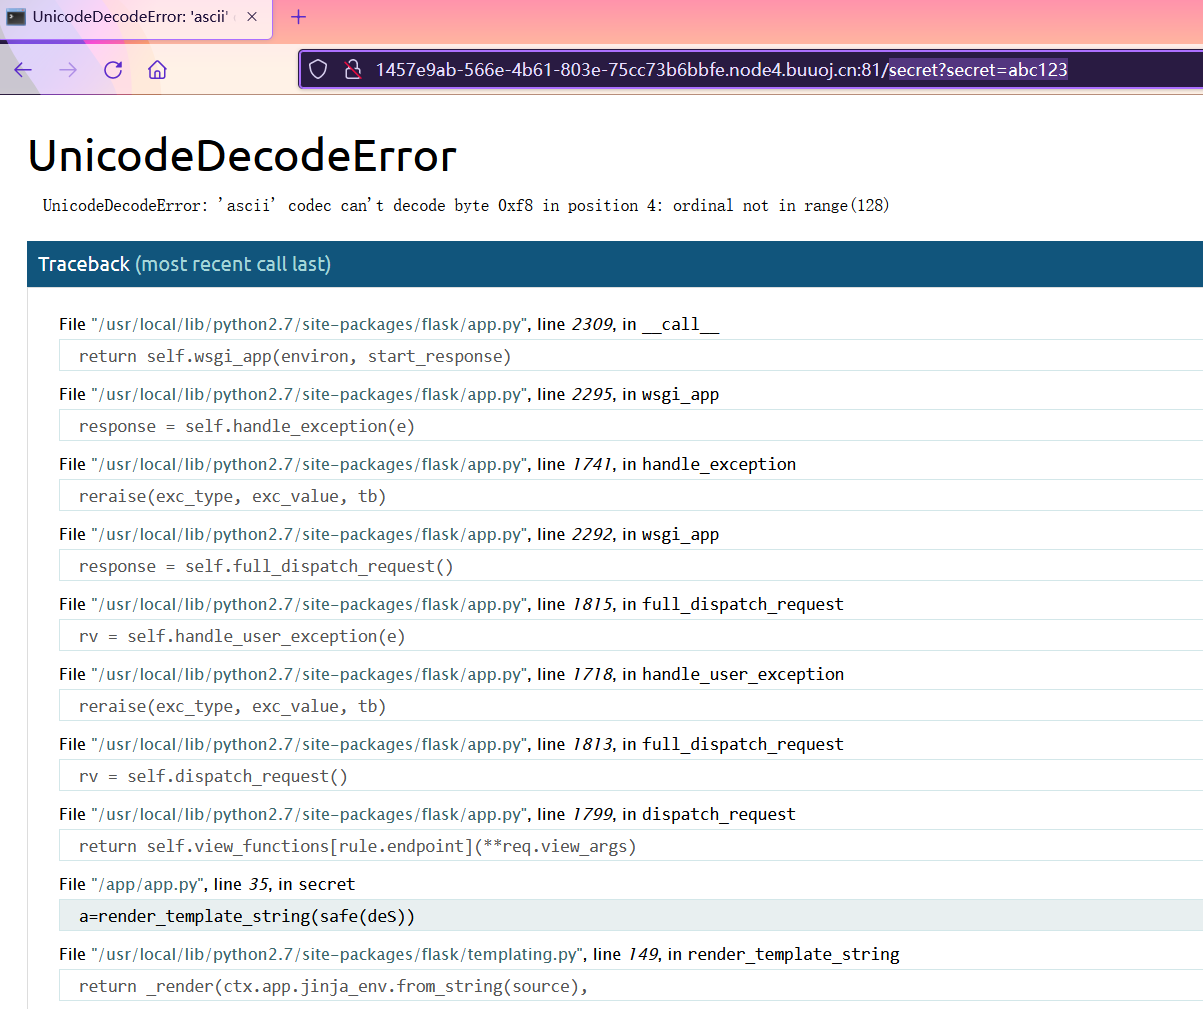Go to the Home page
Screen dimensions: 1203x1009
pyautogui.click(x=157, y=70)
